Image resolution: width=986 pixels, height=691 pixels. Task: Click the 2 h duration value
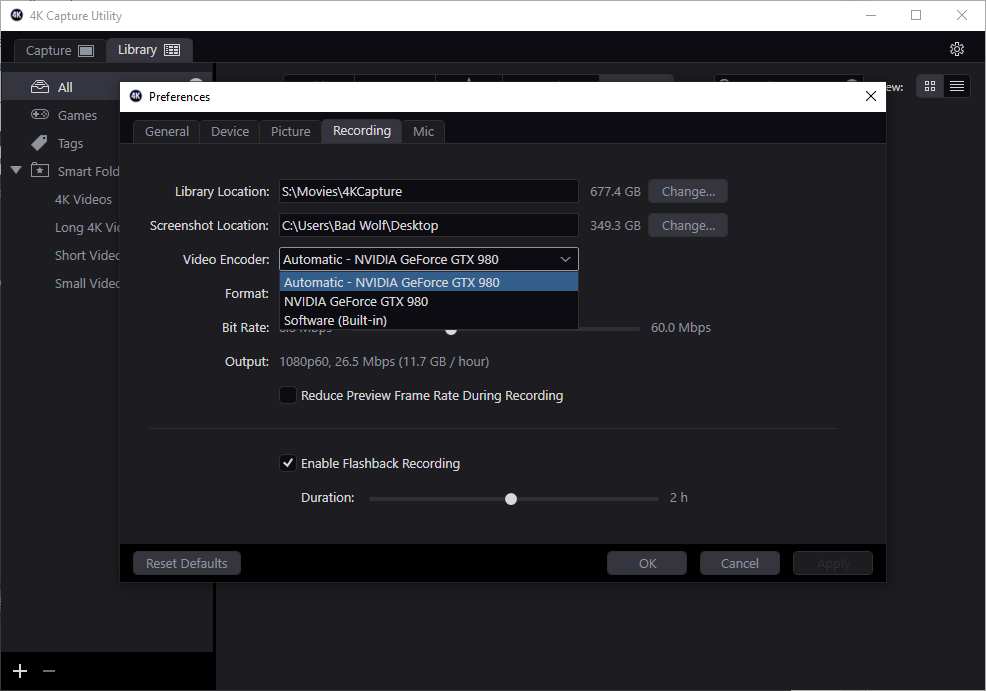pyautogui.click(x=679, y=497)
